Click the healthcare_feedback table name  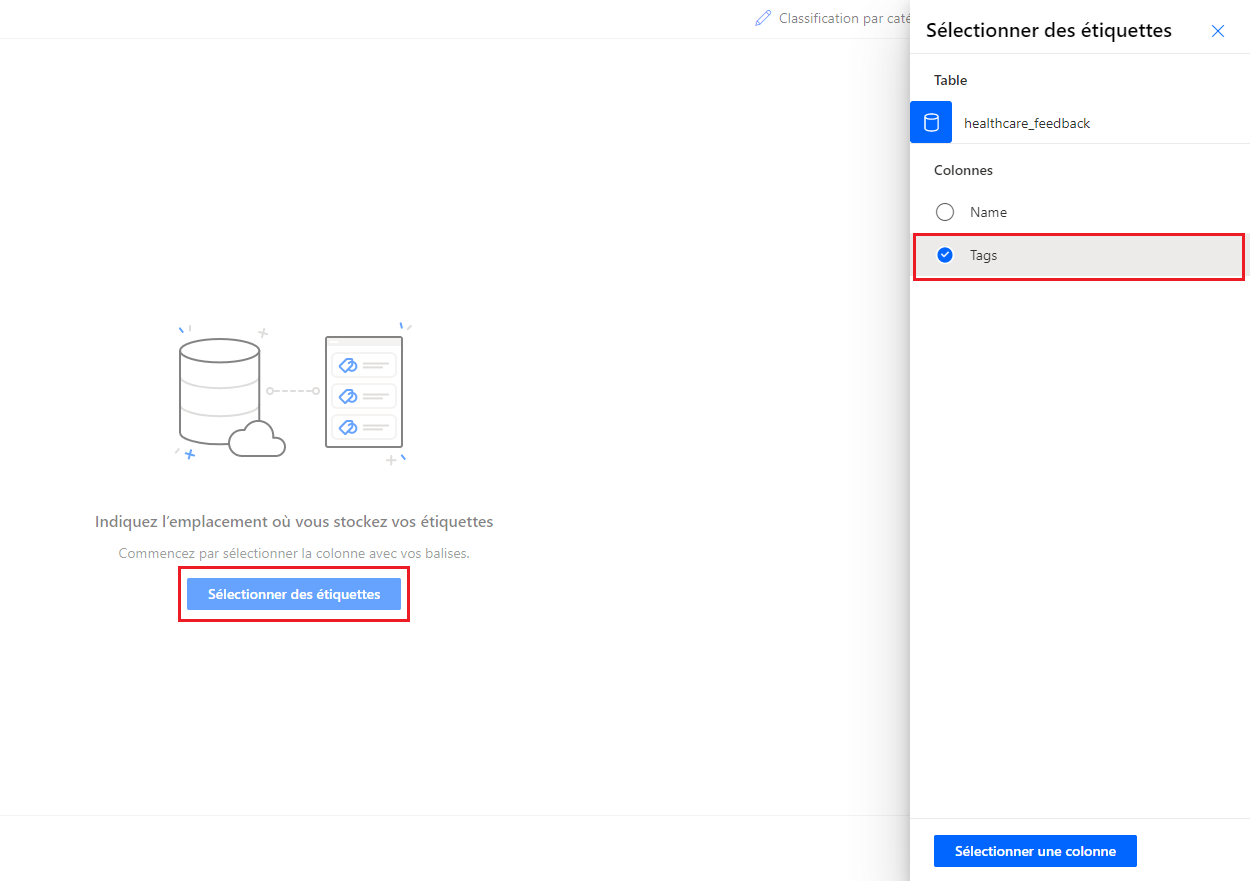(1027, 123)
